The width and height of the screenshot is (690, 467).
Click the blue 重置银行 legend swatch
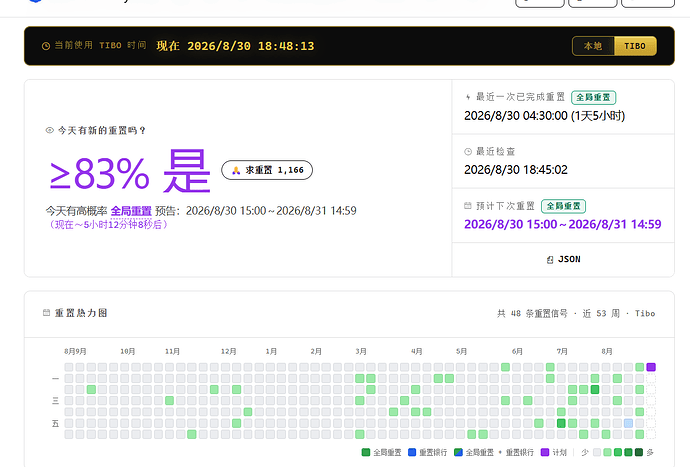pyautogui.click(x=412, y=452)
